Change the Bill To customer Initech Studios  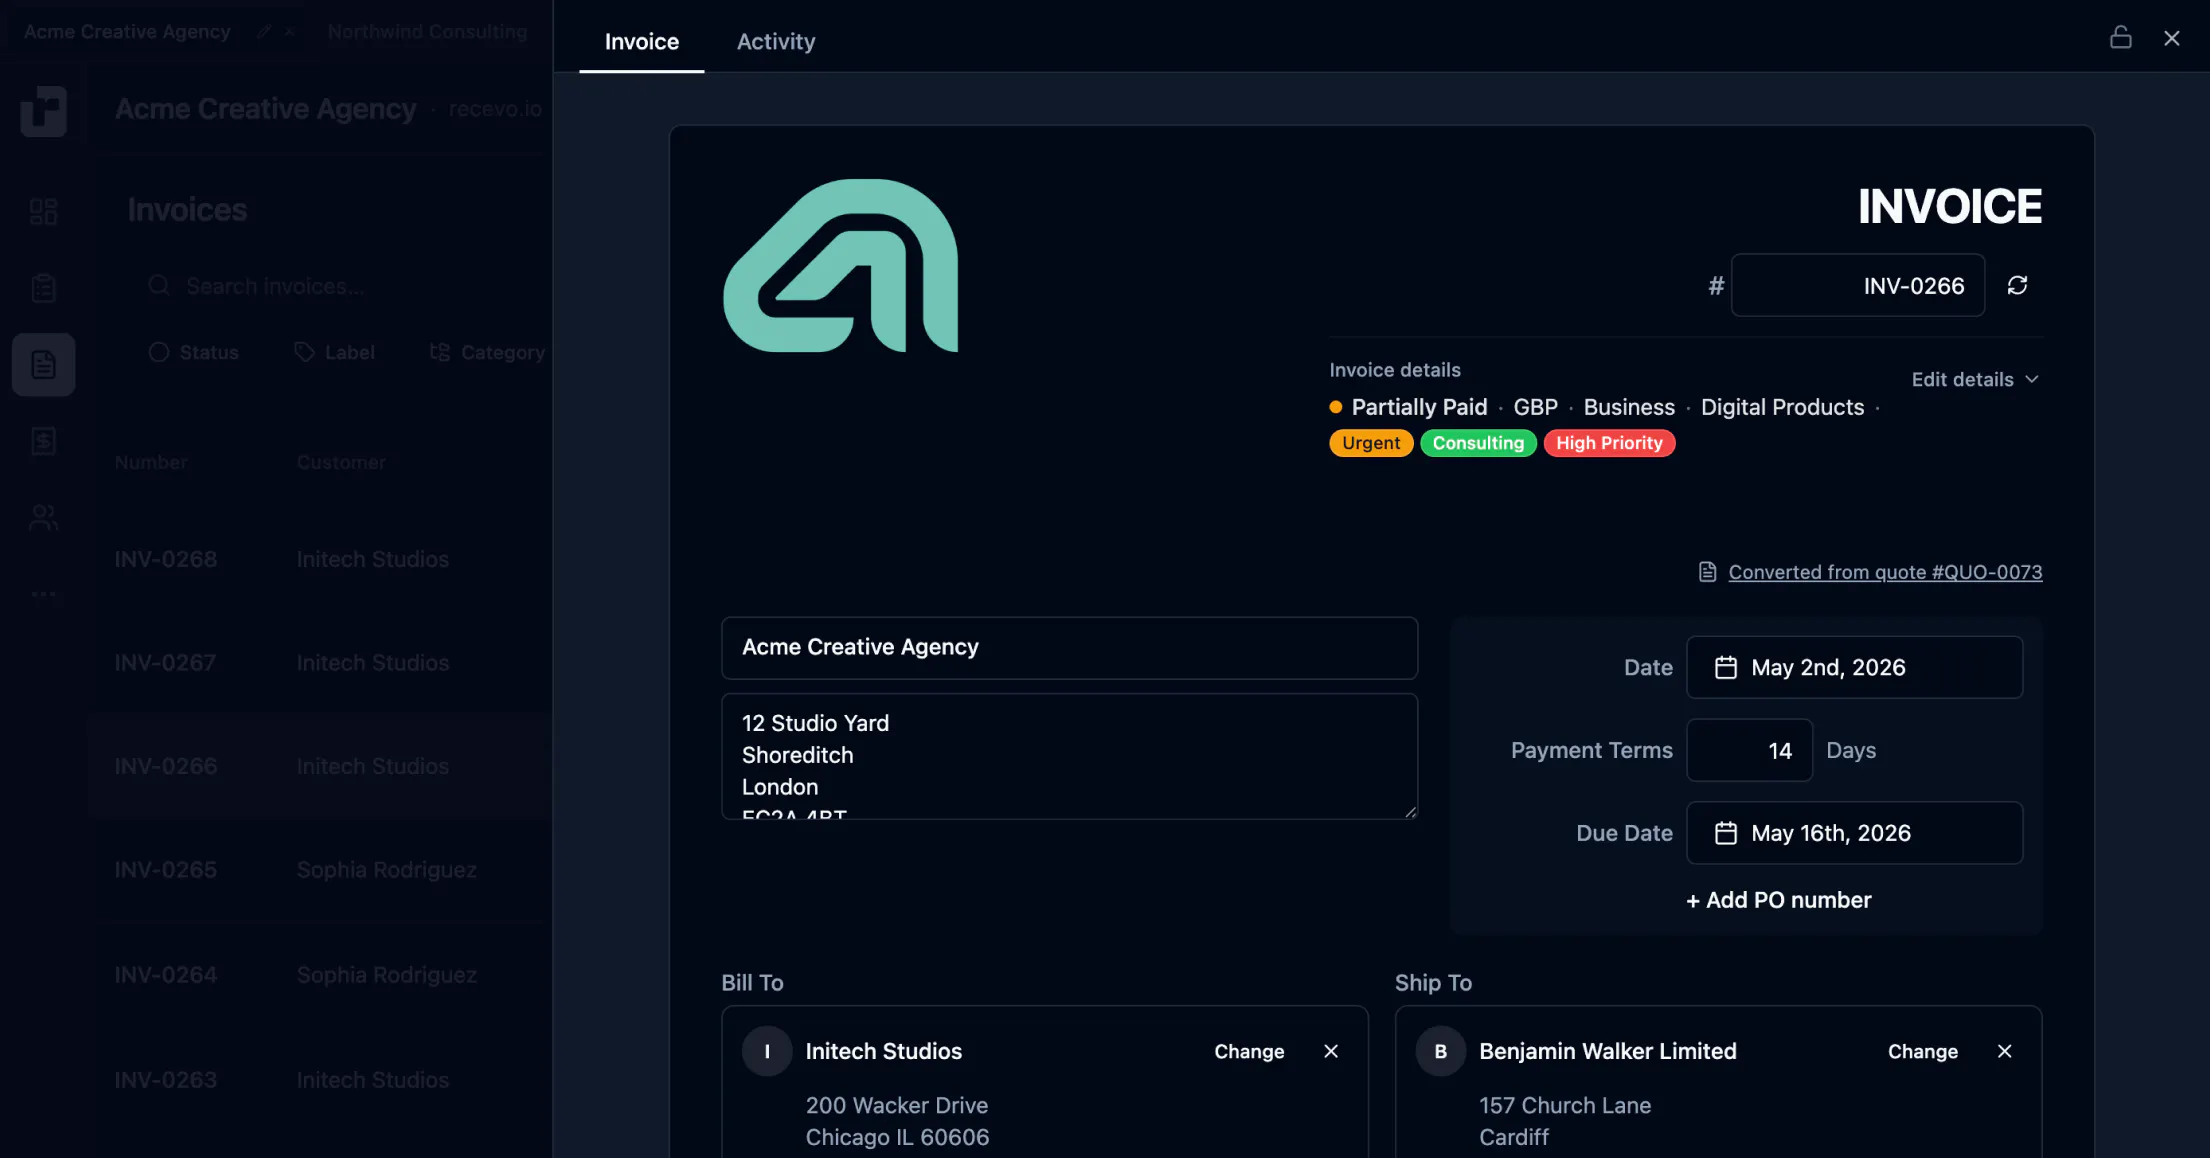(1248, 1051)
